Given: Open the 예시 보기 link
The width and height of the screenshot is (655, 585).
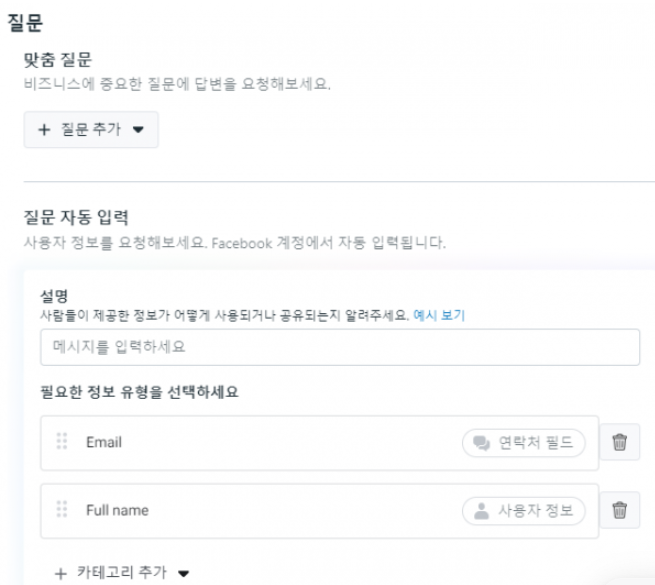Looking at the screenshot, I should [x=439, y=315].
